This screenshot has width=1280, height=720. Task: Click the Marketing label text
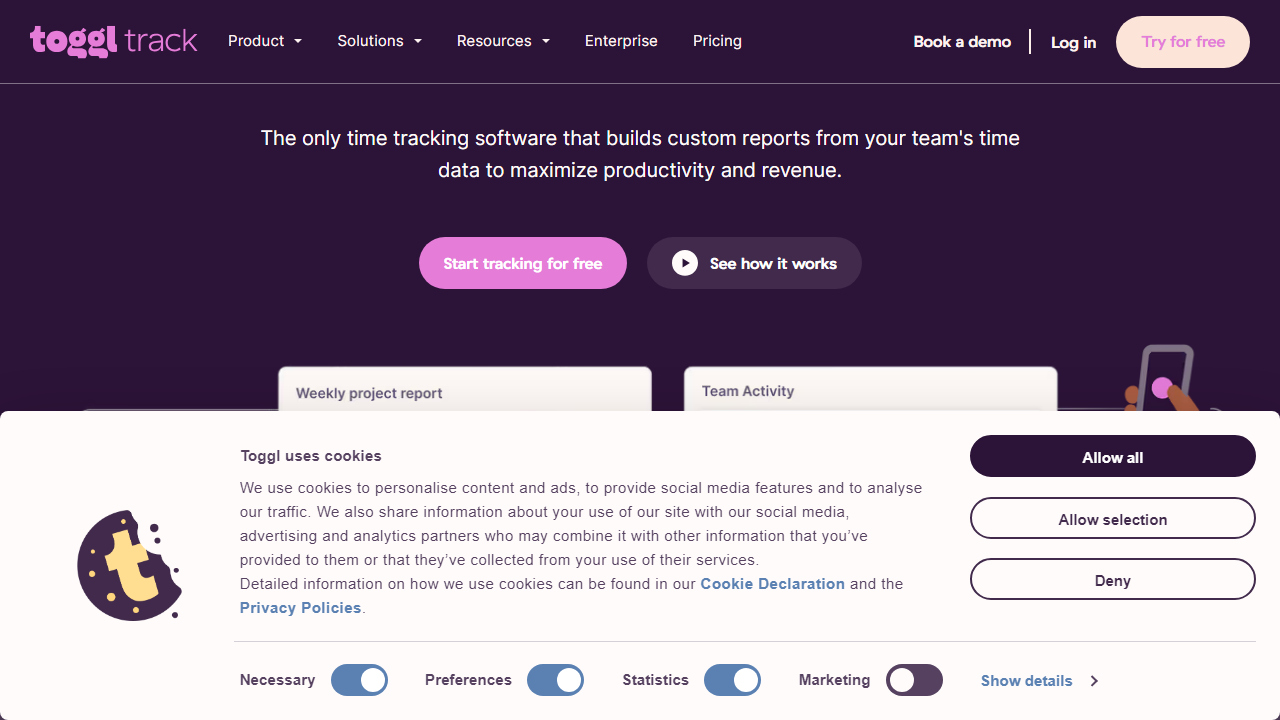pos(834,680)
